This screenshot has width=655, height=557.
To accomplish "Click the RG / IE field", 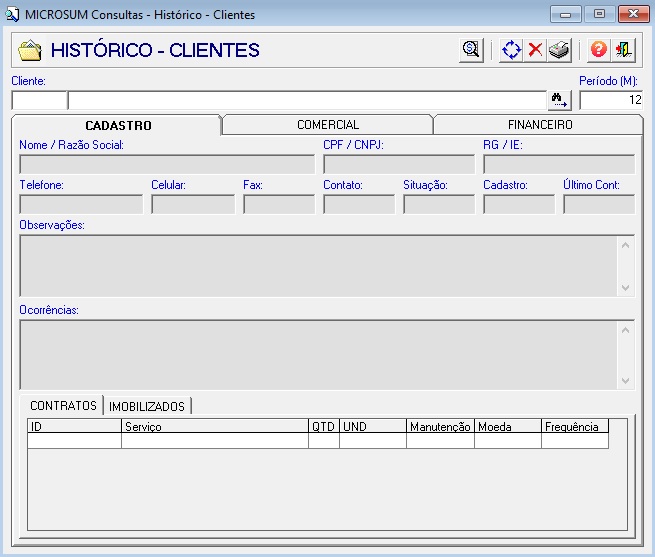I will click(559, 164).
